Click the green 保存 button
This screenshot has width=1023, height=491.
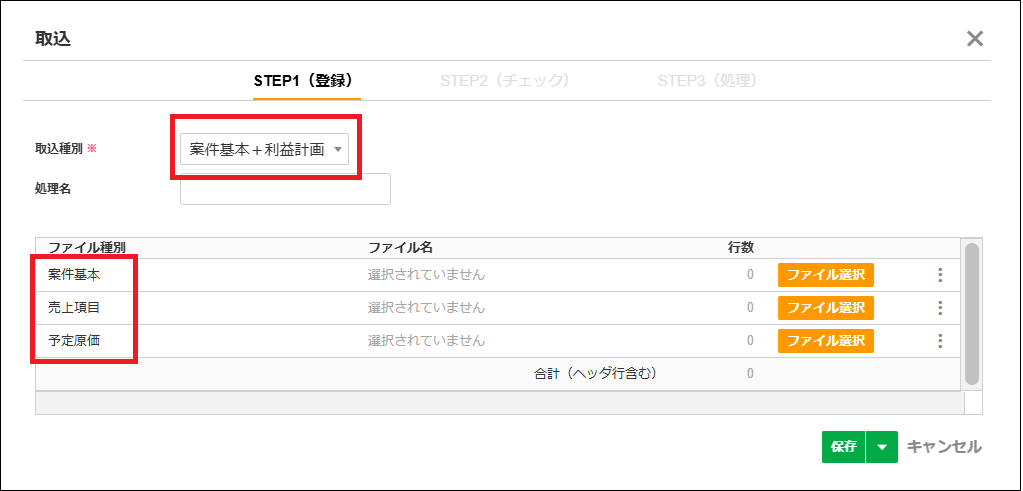click(843, 447)
